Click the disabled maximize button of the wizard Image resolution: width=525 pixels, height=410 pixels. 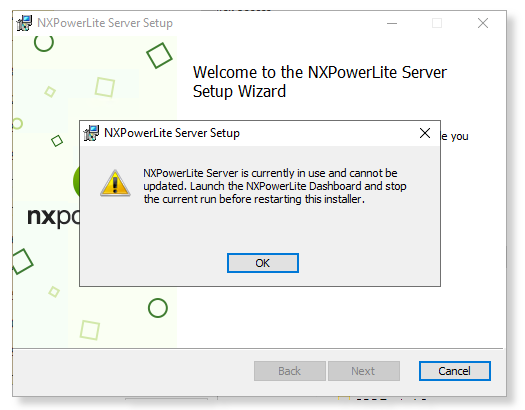(437, 23)
